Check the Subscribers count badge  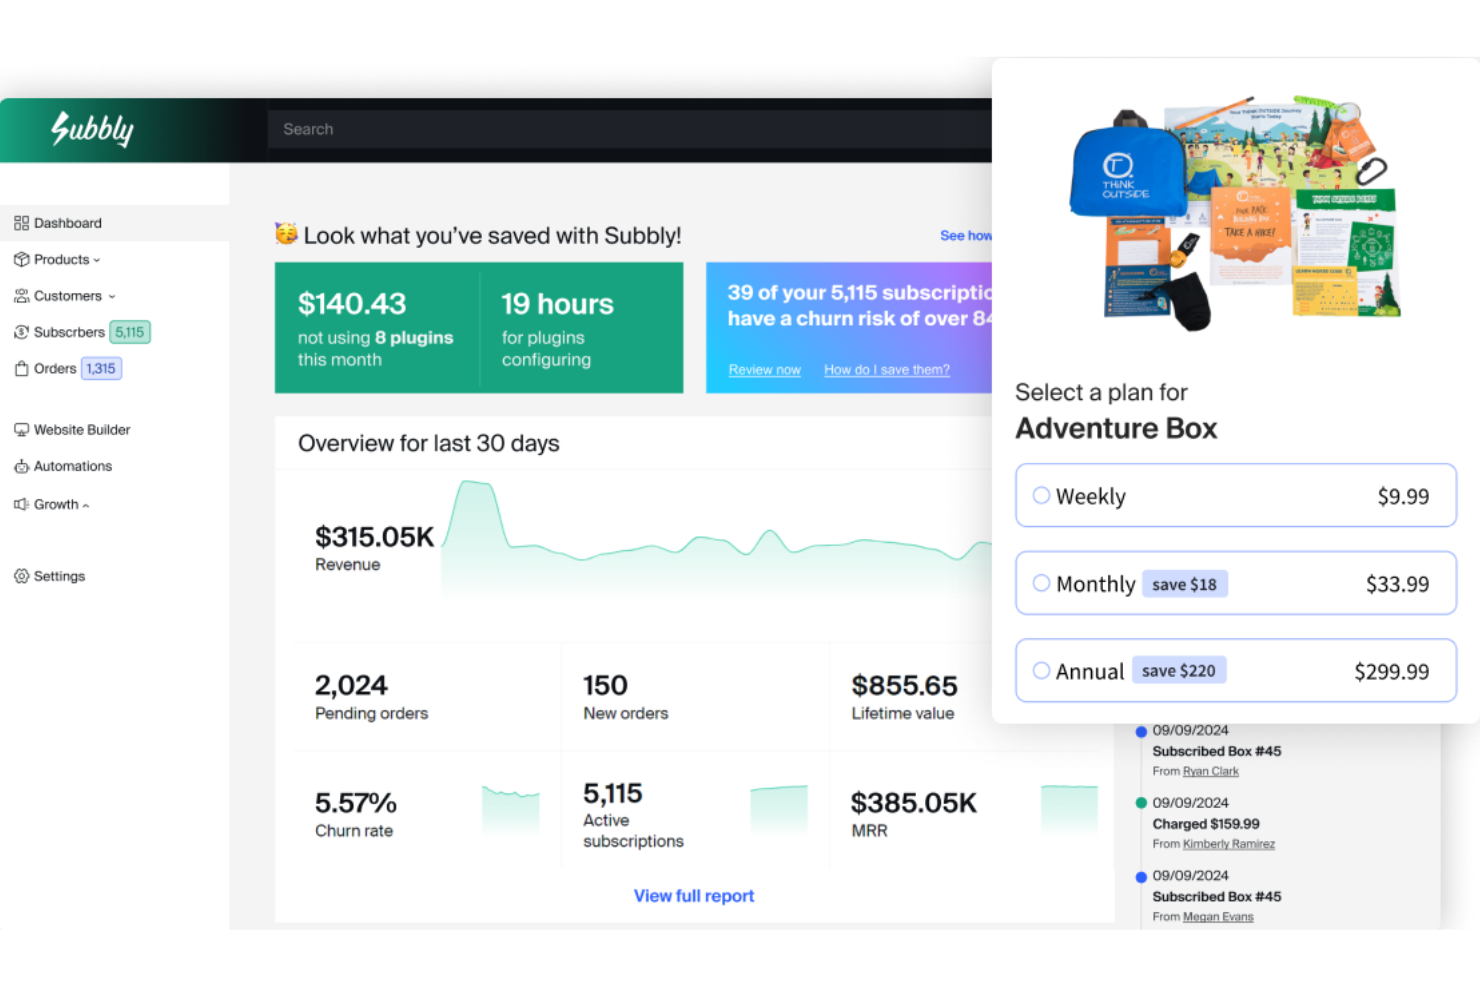pyautogui.click(x=130, y=331)
